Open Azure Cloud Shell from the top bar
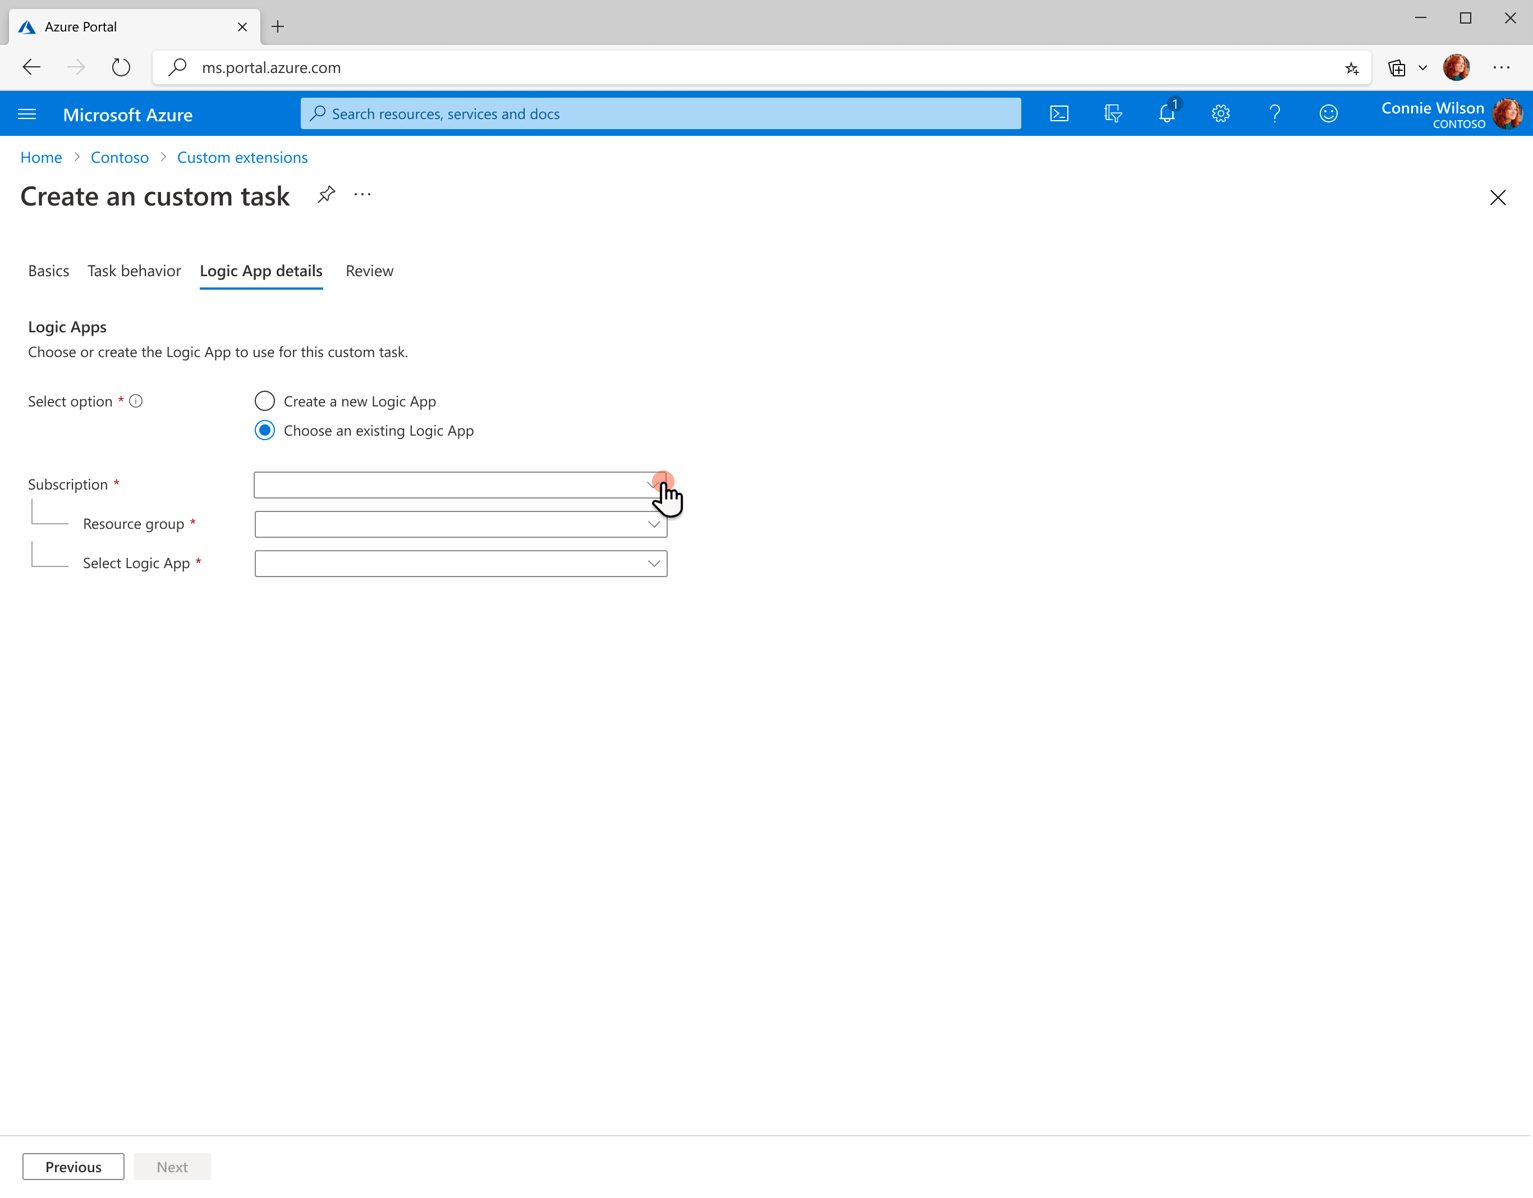 (x=1059, y=113)
